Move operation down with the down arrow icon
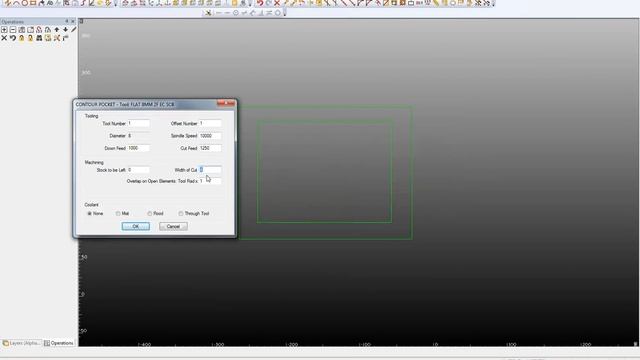This screenshot has height=360, width=640. [x=65, y=30]
